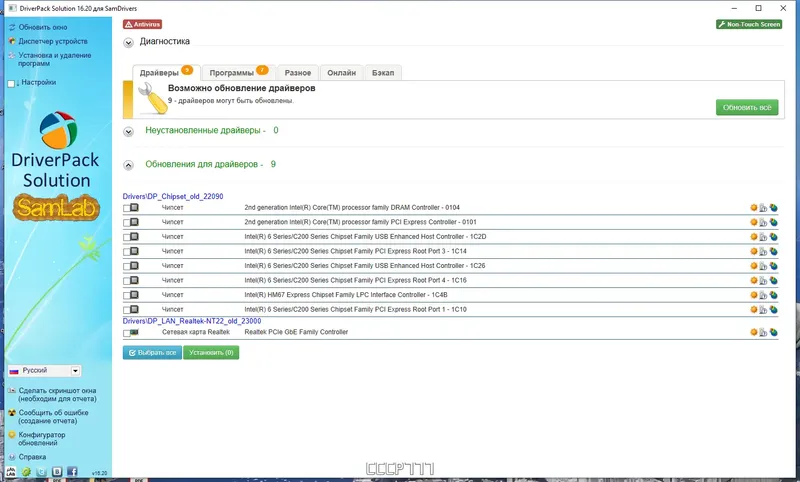Image resolution: width=800 pixels, height=482 pixels.
Task: Click the yellow Конфигуратор обновлений icon
Action: tap(12, 435)
